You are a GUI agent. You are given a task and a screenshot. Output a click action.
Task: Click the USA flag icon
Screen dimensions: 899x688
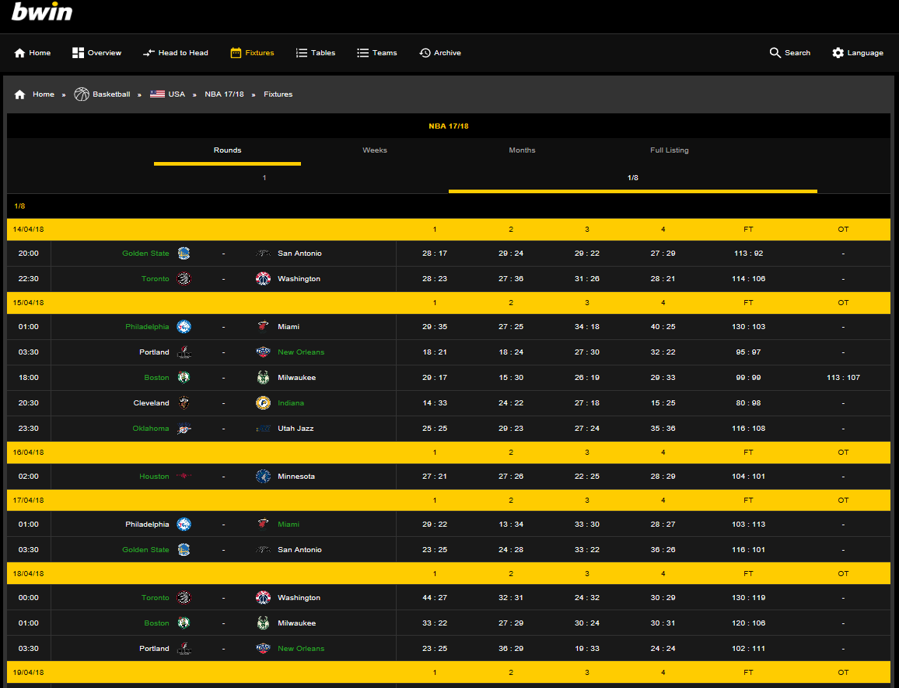[x=157, y=94]
